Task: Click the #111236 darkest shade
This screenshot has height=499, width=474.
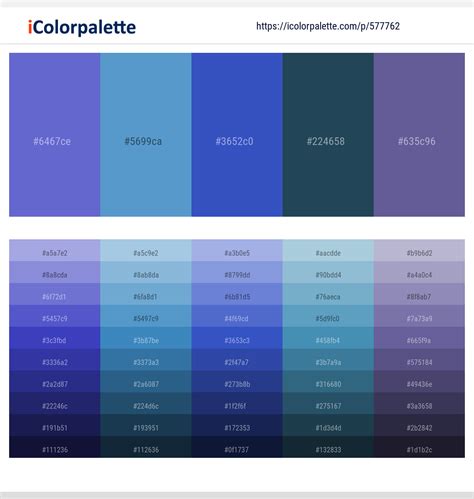Action: coord(55,447)
